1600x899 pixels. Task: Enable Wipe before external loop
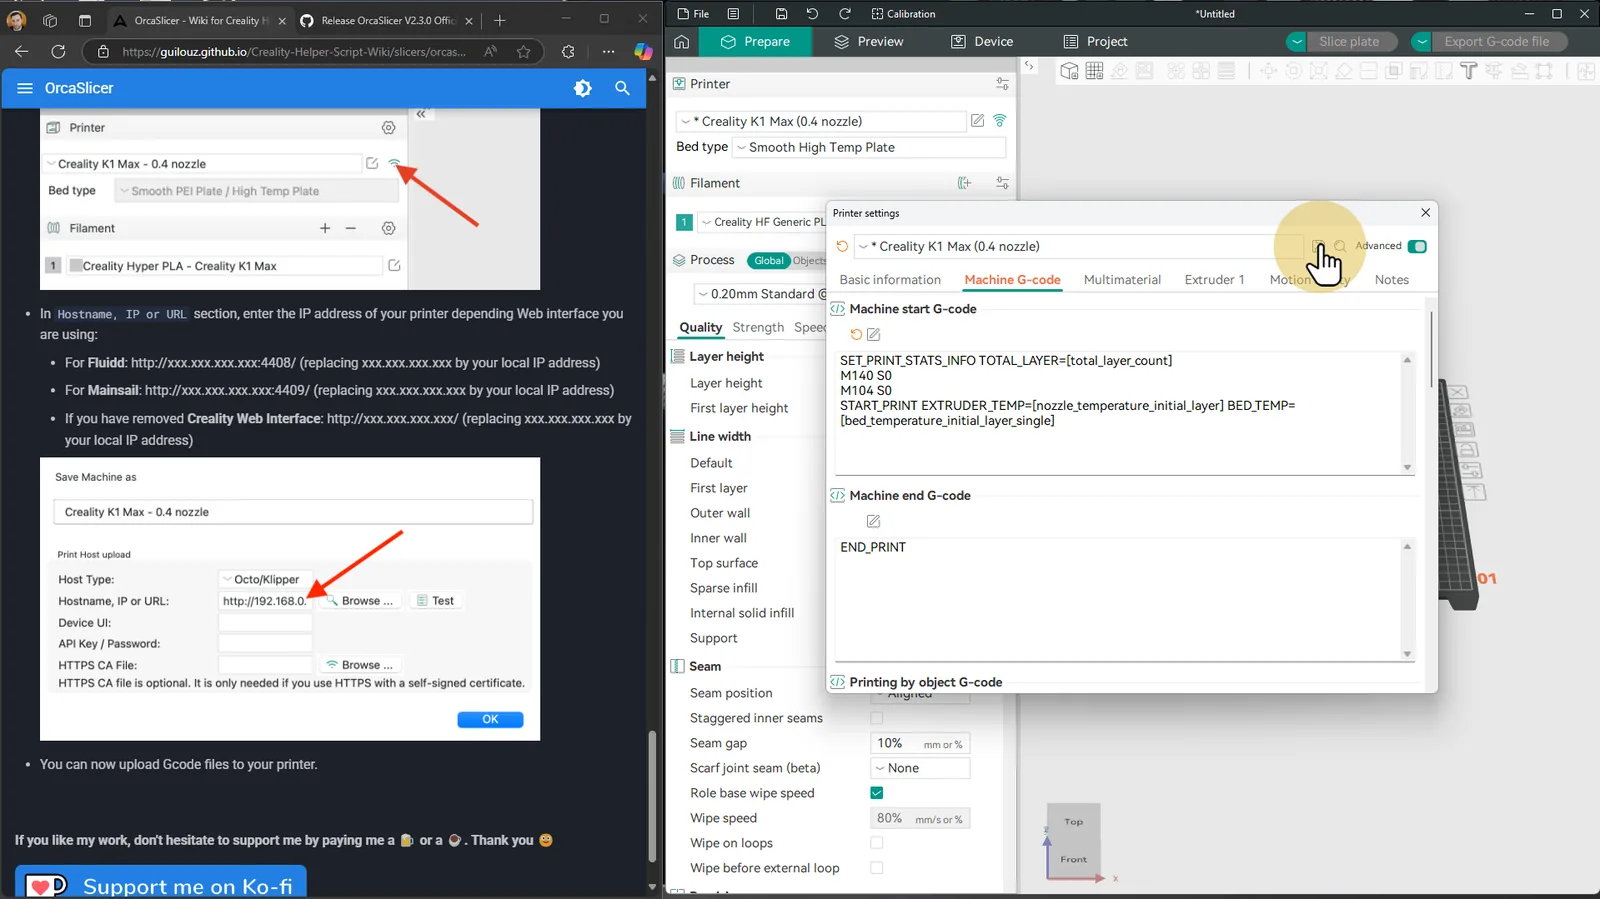pos(877,868)
